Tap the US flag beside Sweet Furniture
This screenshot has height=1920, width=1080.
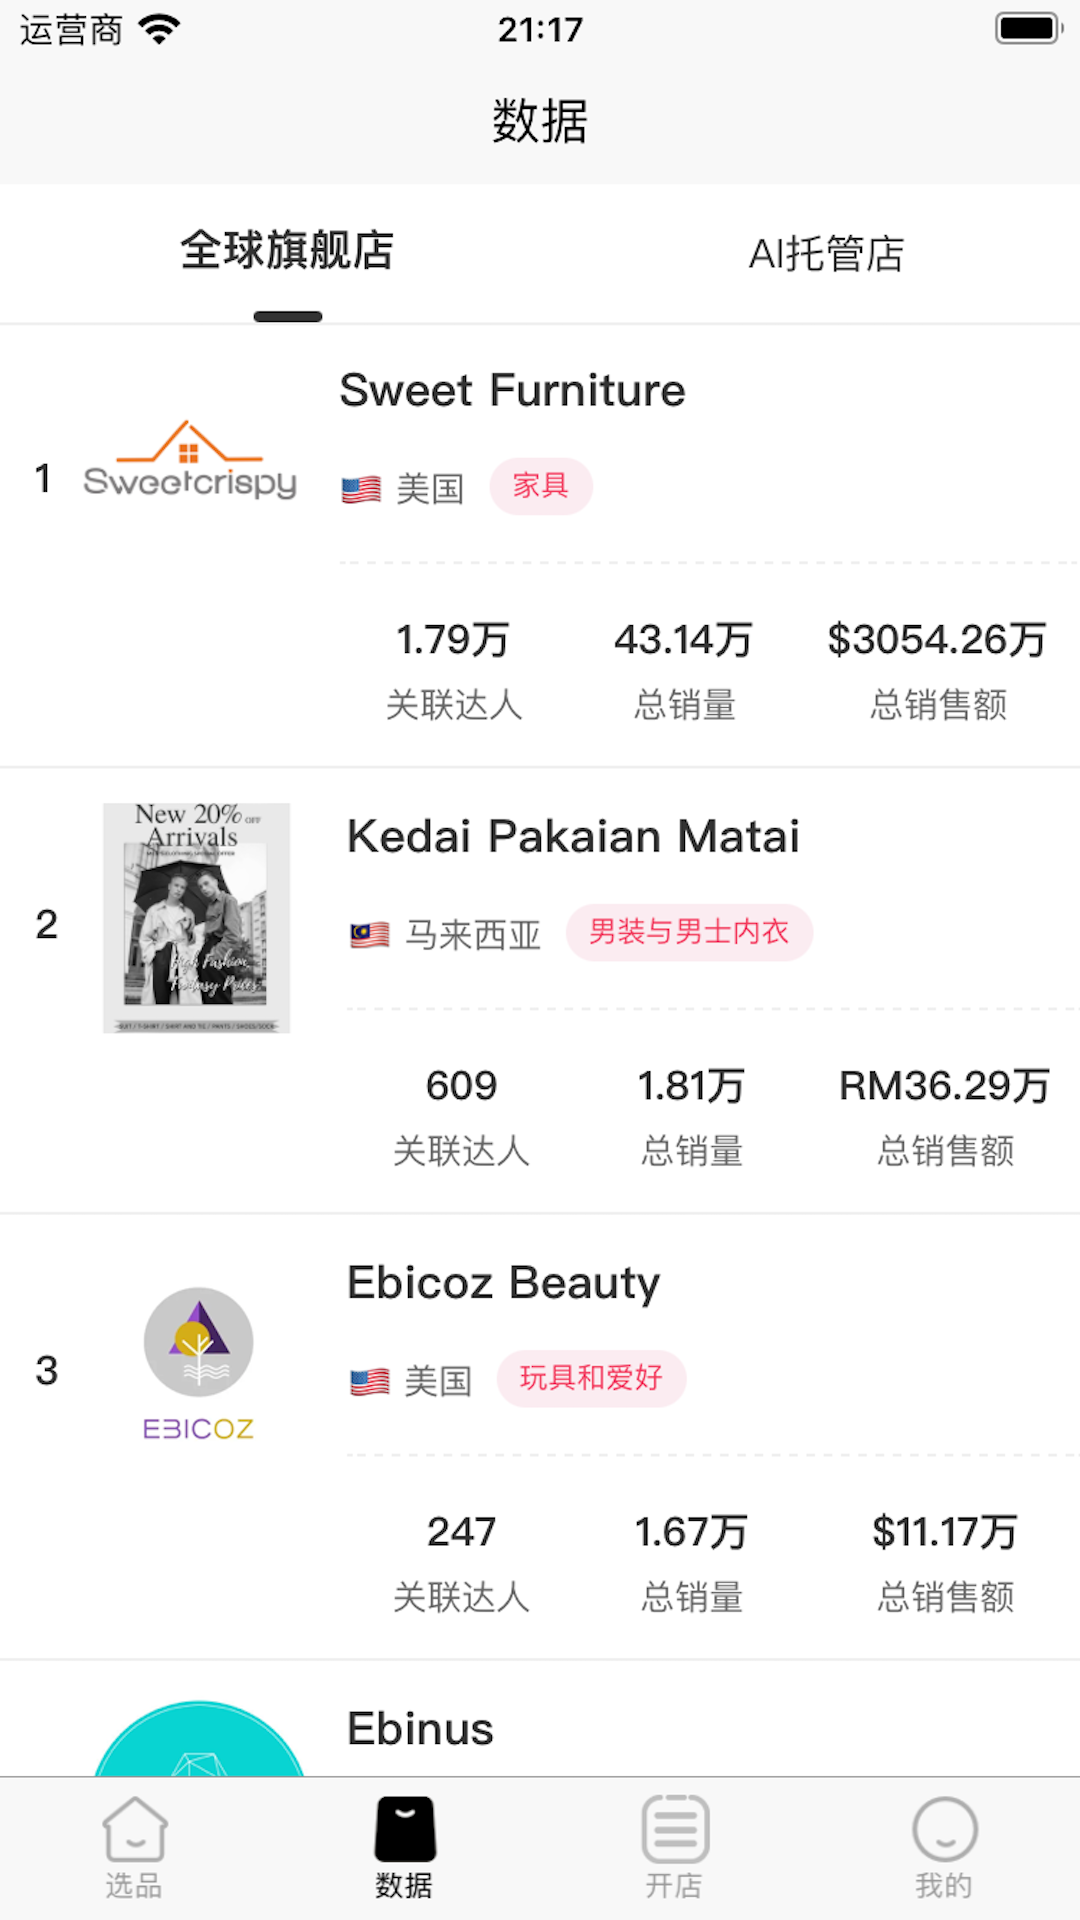pos(361,489)
